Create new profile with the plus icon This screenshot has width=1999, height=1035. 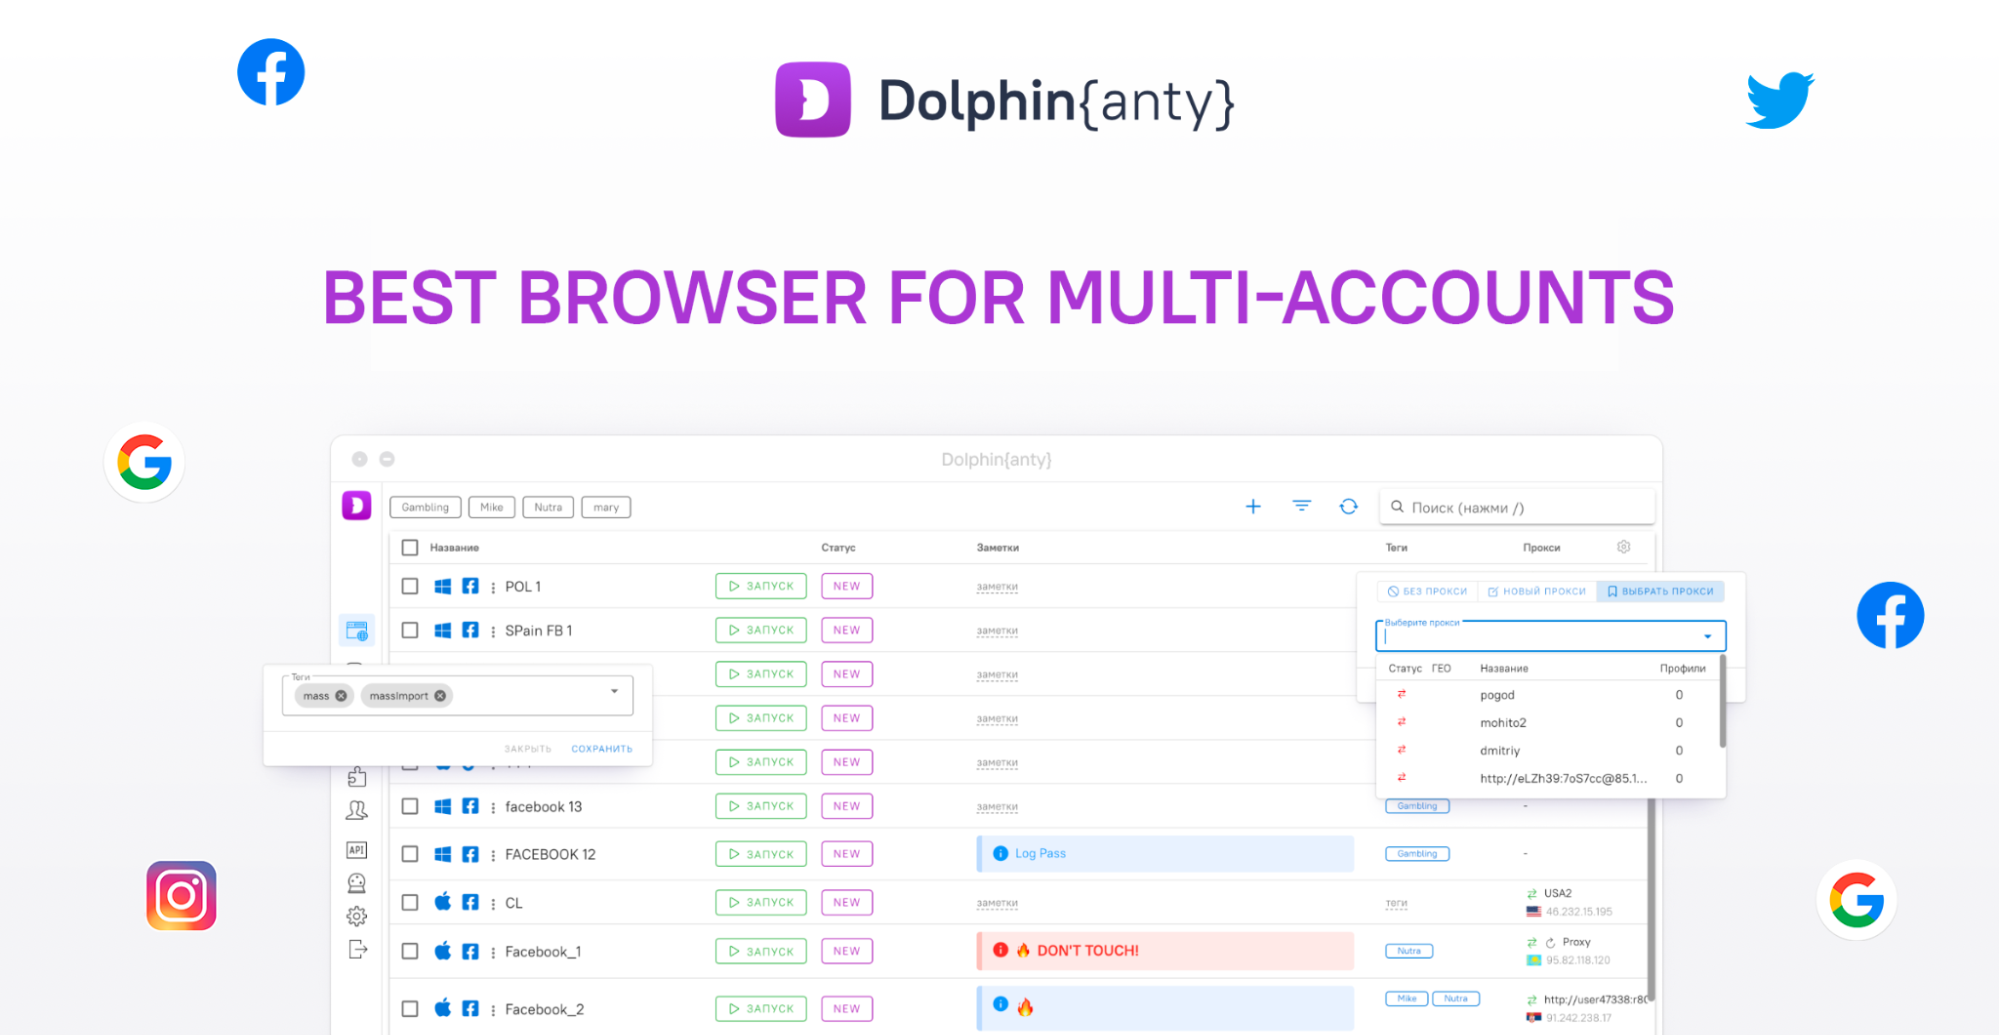point(1252,506)
